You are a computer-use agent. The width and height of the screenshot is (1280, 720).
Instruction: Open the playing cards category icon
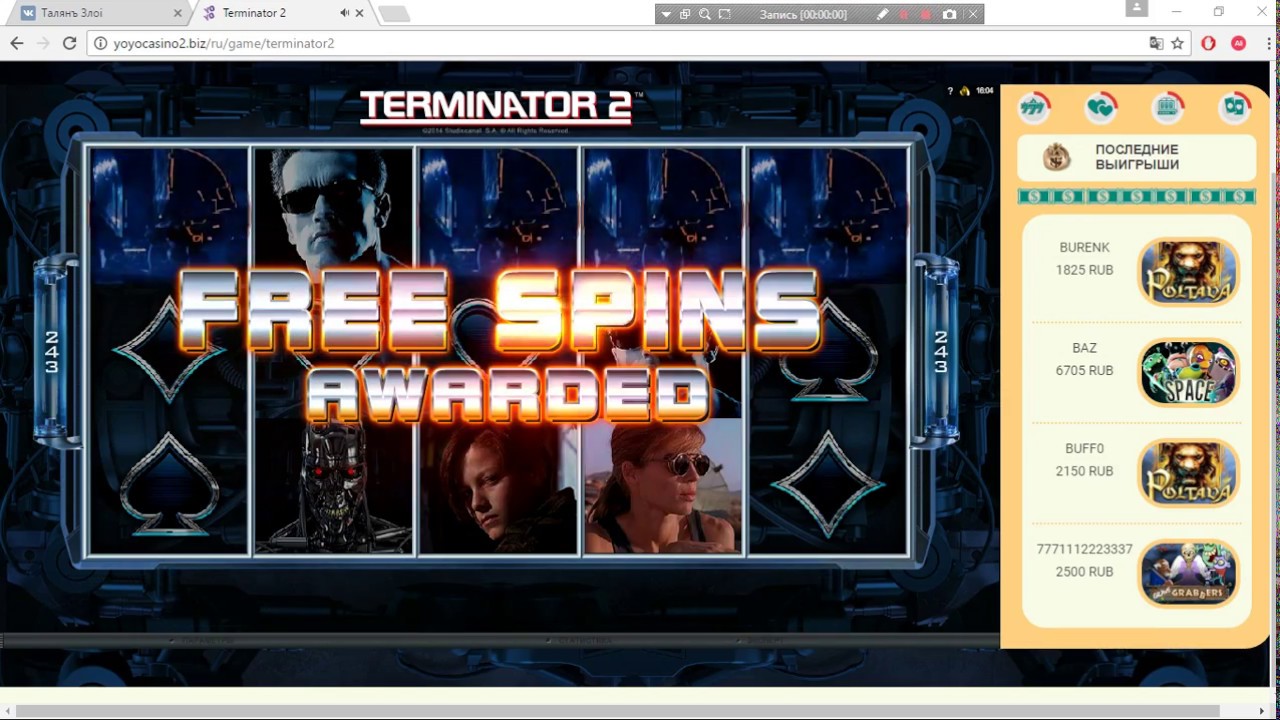coord(1236,107)
